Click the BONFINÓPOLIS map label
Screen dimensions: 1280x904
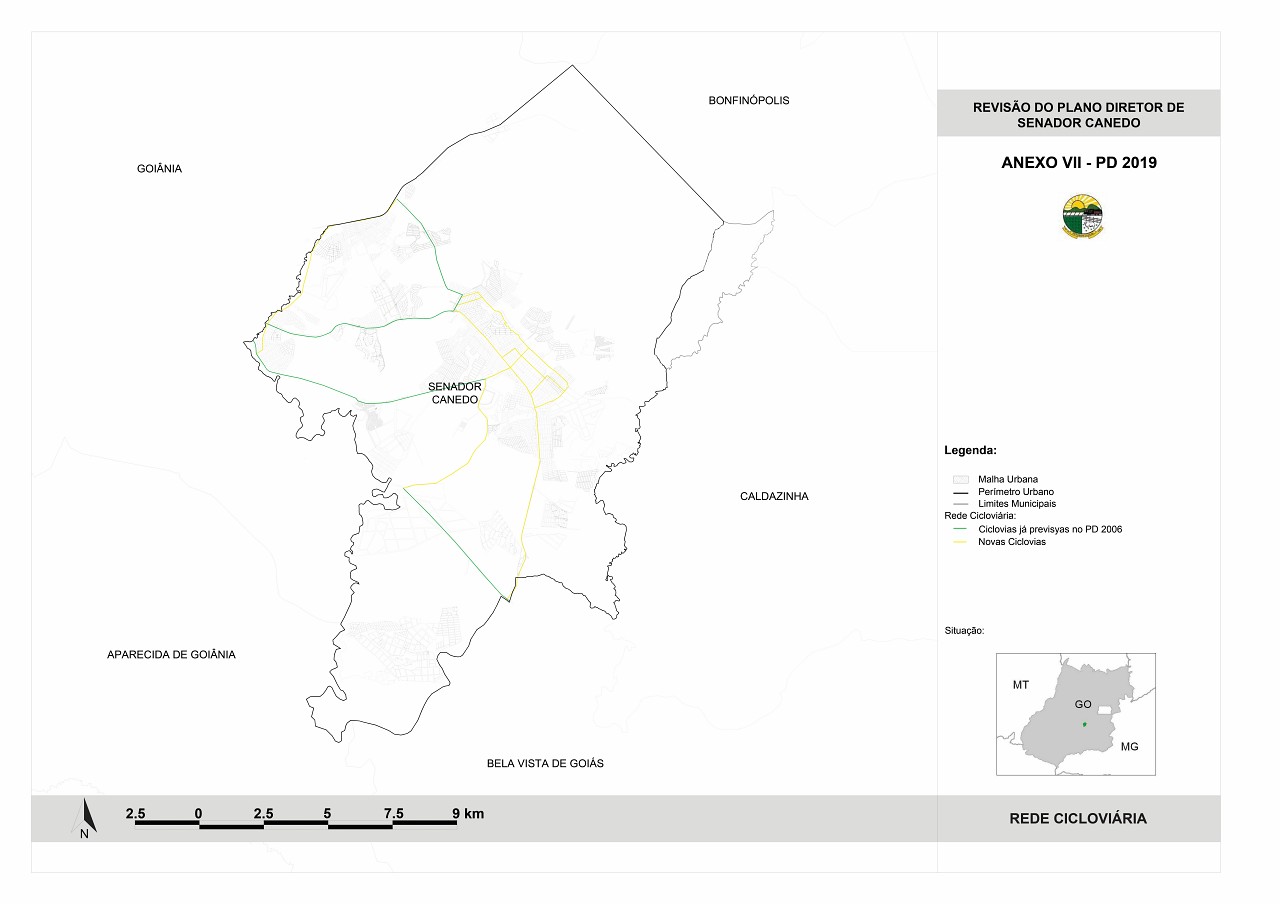point(749,100)
